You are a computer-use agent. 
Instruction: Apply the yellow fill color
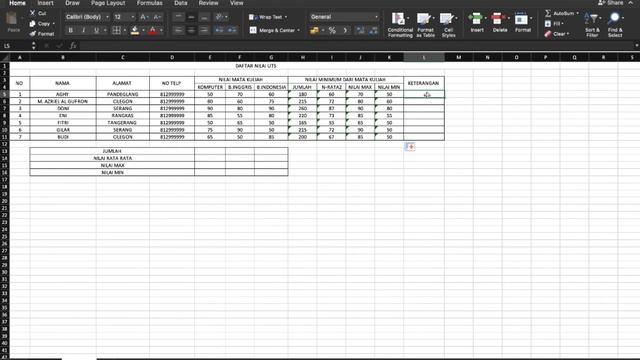click(x=135, y=31)
